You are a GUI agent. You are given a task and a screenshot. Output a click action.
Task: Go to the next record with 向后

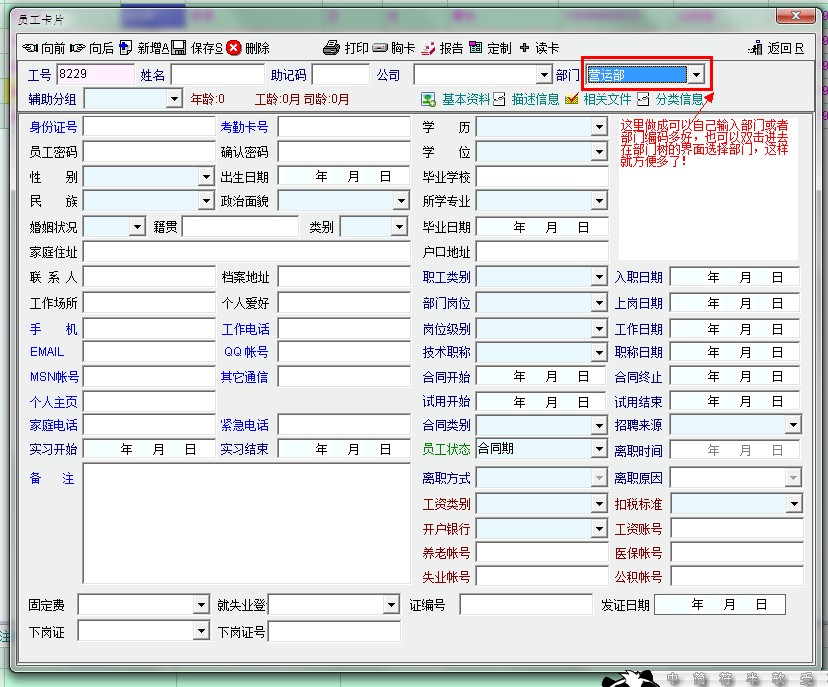[91, 48]
